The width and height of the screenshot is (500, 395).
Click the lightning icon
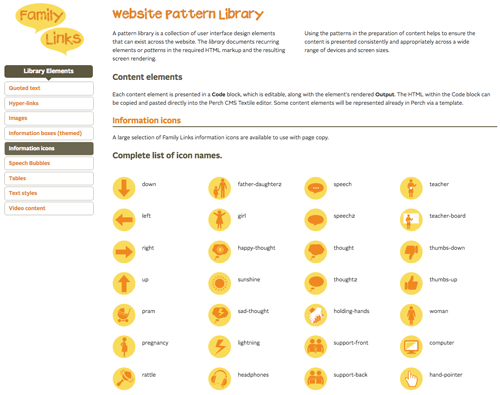[x=220, y=347]
